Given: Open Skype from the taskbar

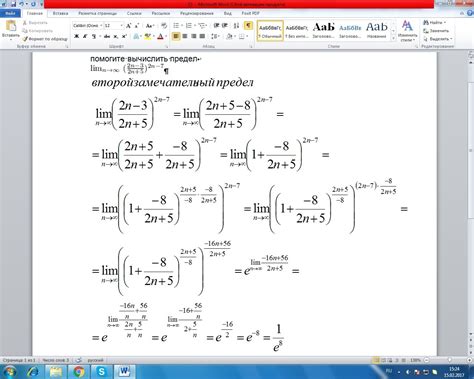Looking at the screenshot, I should coord(102,371).
